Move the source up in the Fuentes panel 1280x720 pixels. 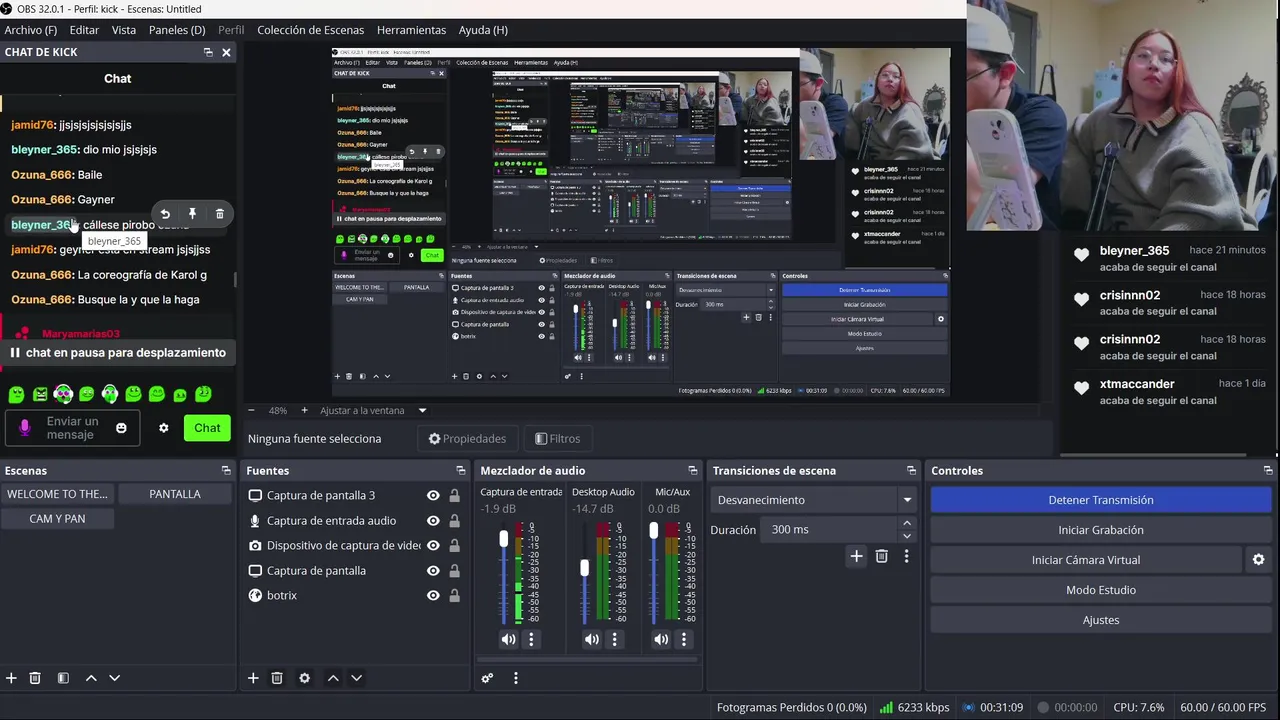click(333, 678)
